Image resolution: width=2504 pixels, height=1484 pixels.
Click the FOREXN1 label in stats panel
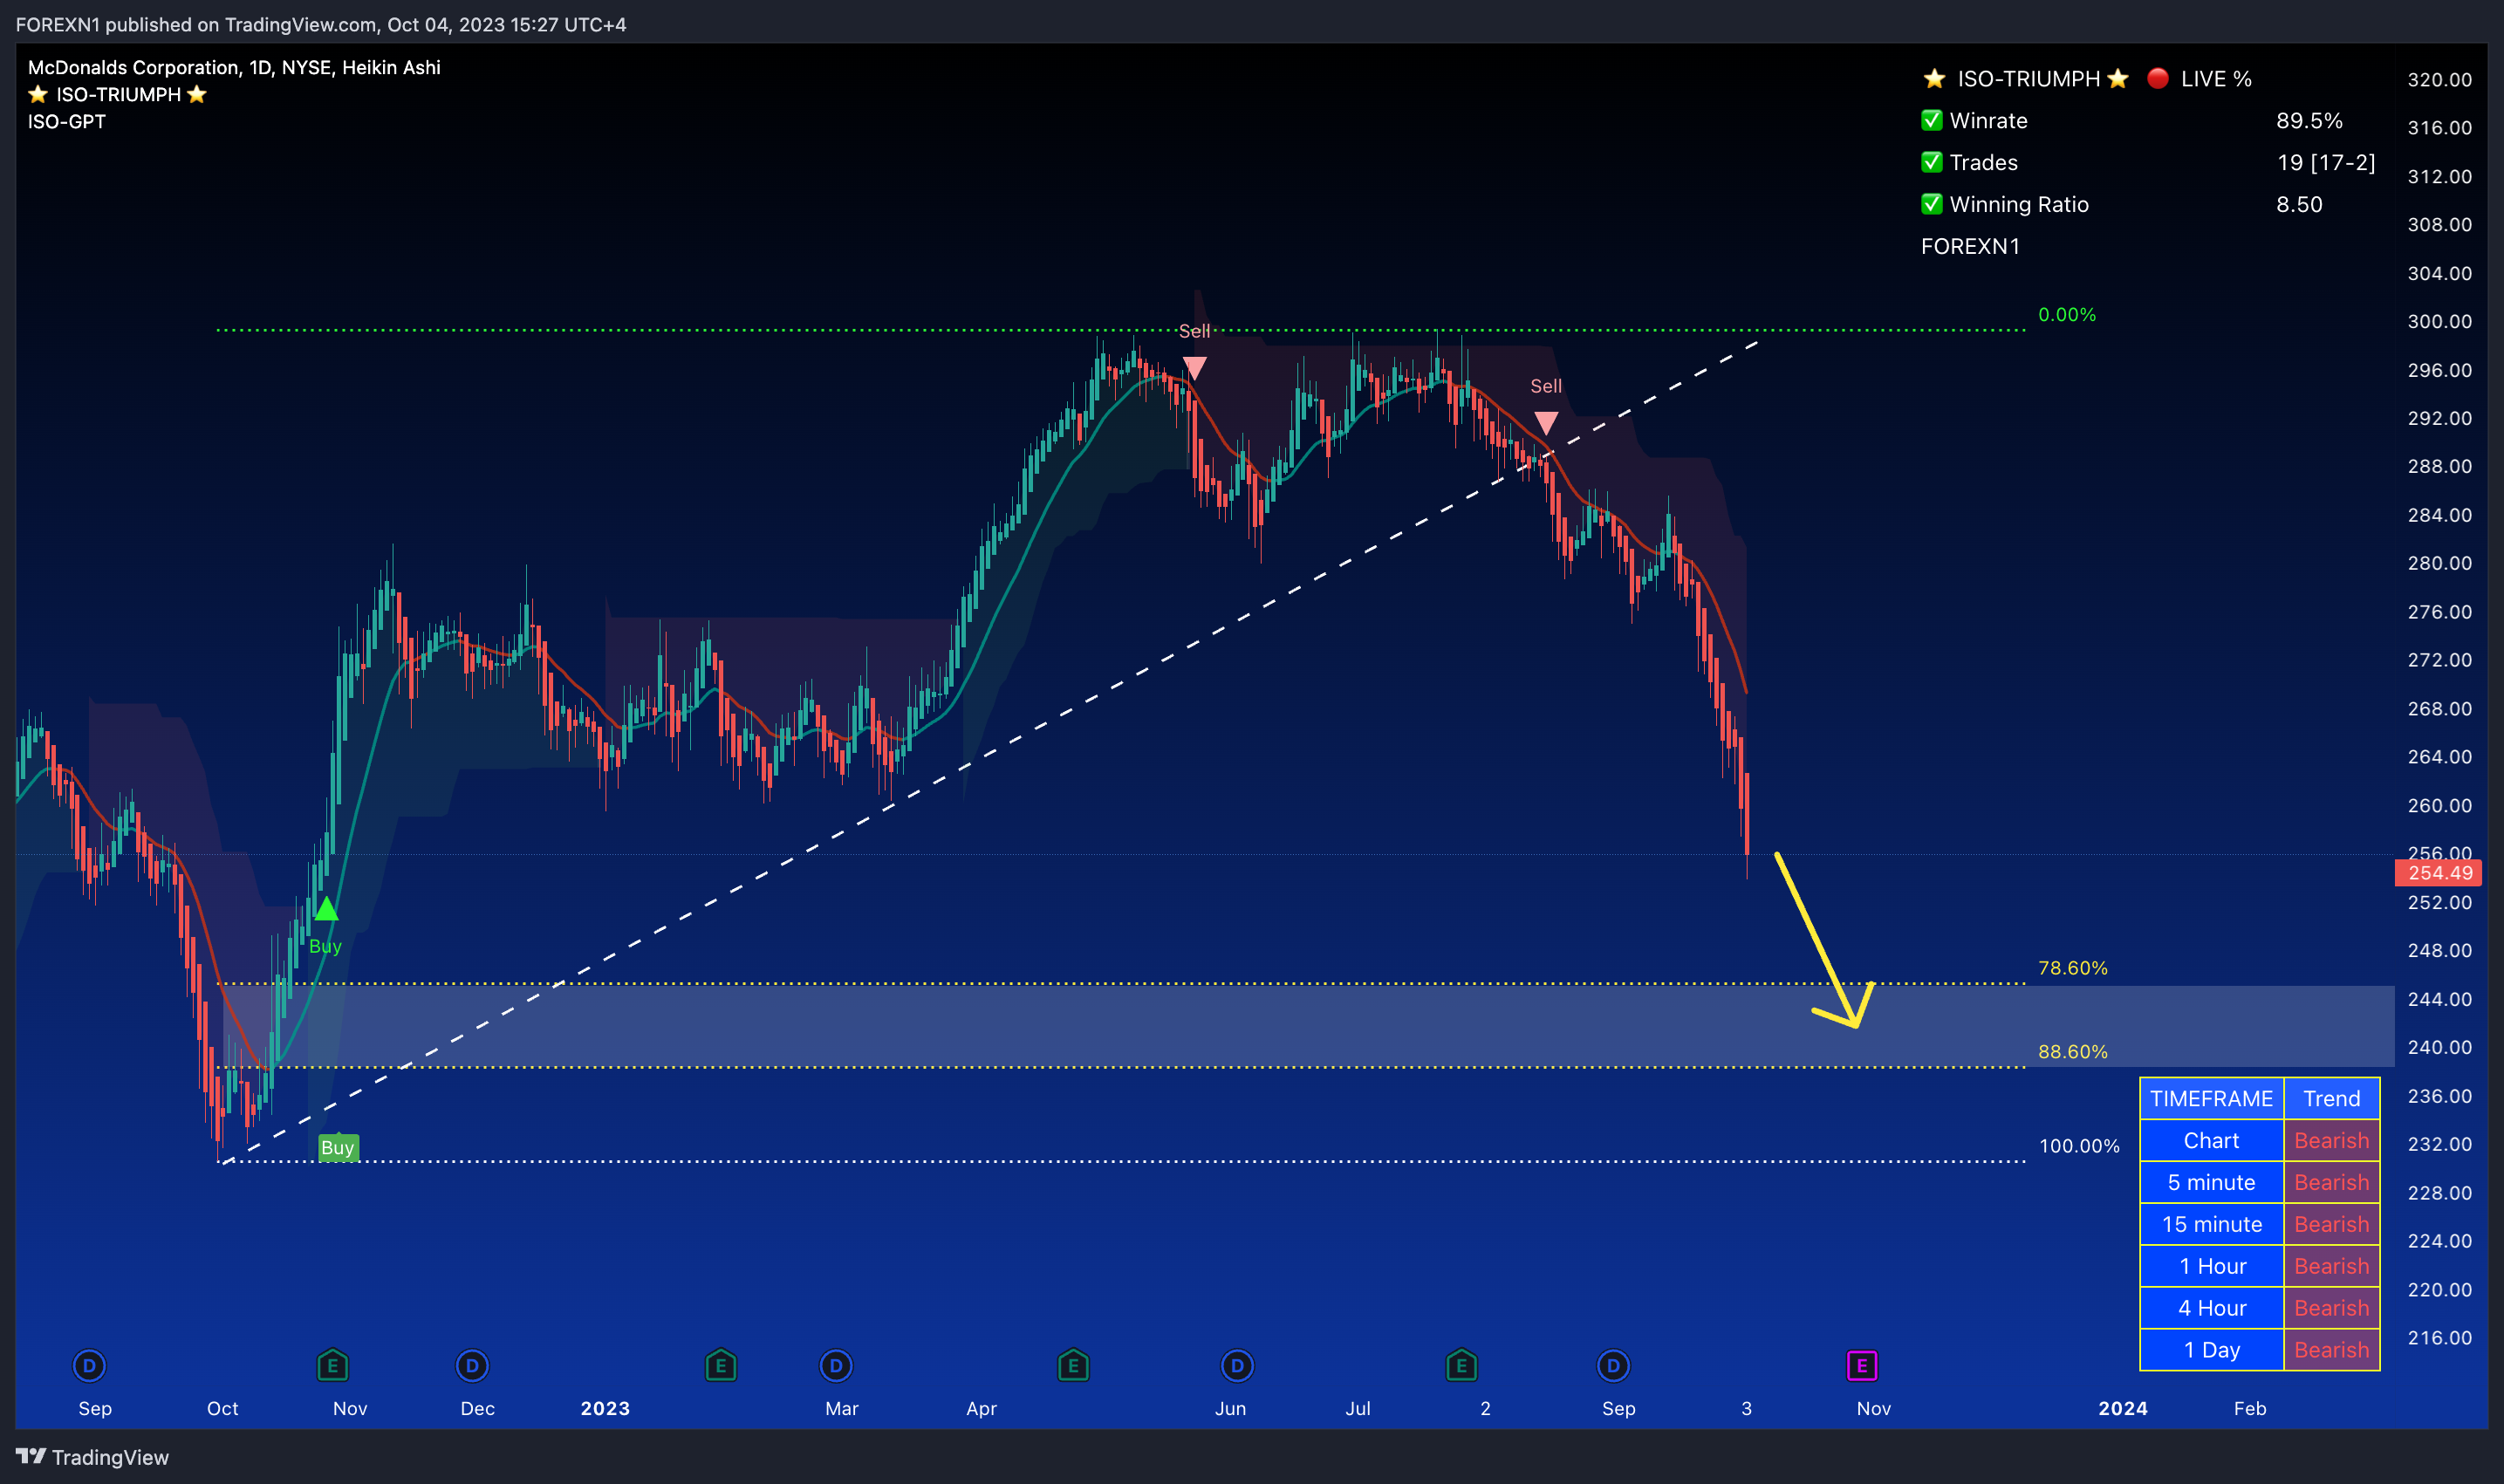pos(1970,246)
